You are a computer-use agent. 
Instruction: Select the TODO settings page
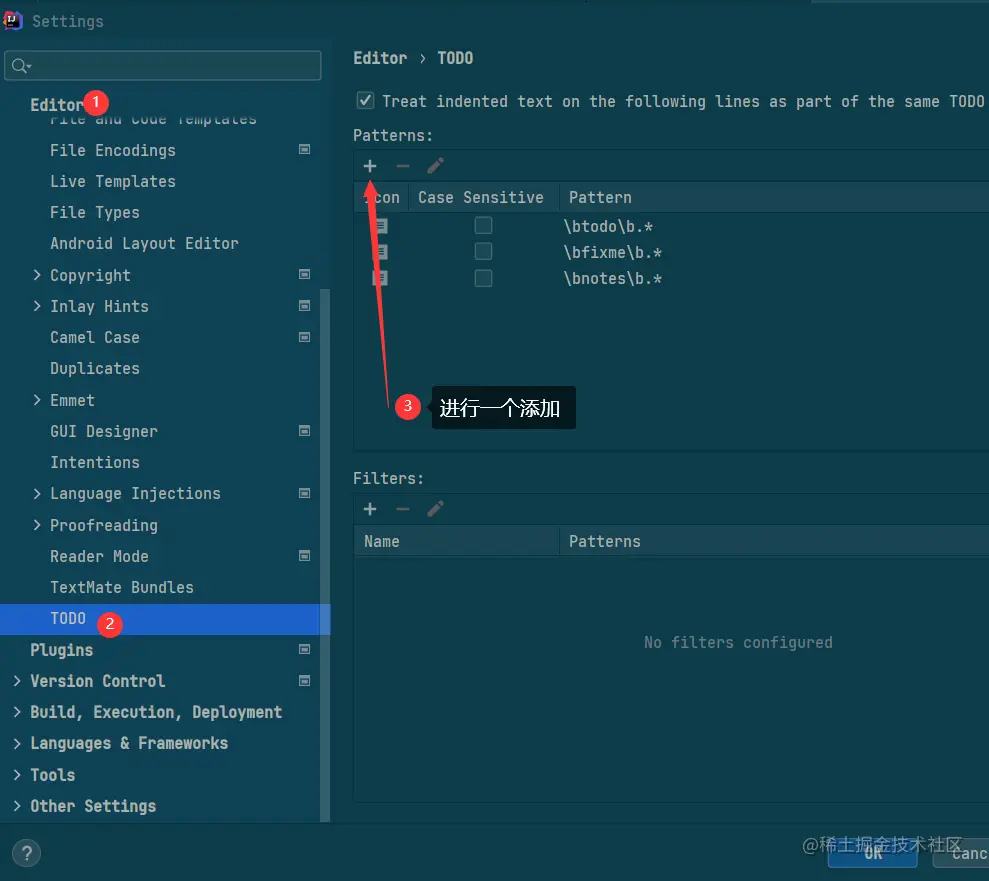165,619
